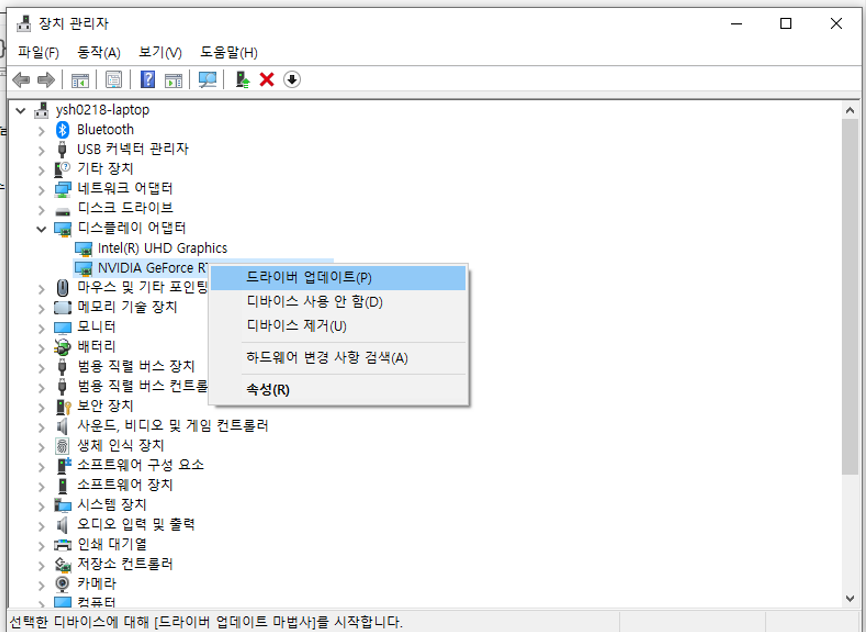Open the 동작(A) menu
This screenshot has width=866, height=632.
click(98, 52)
